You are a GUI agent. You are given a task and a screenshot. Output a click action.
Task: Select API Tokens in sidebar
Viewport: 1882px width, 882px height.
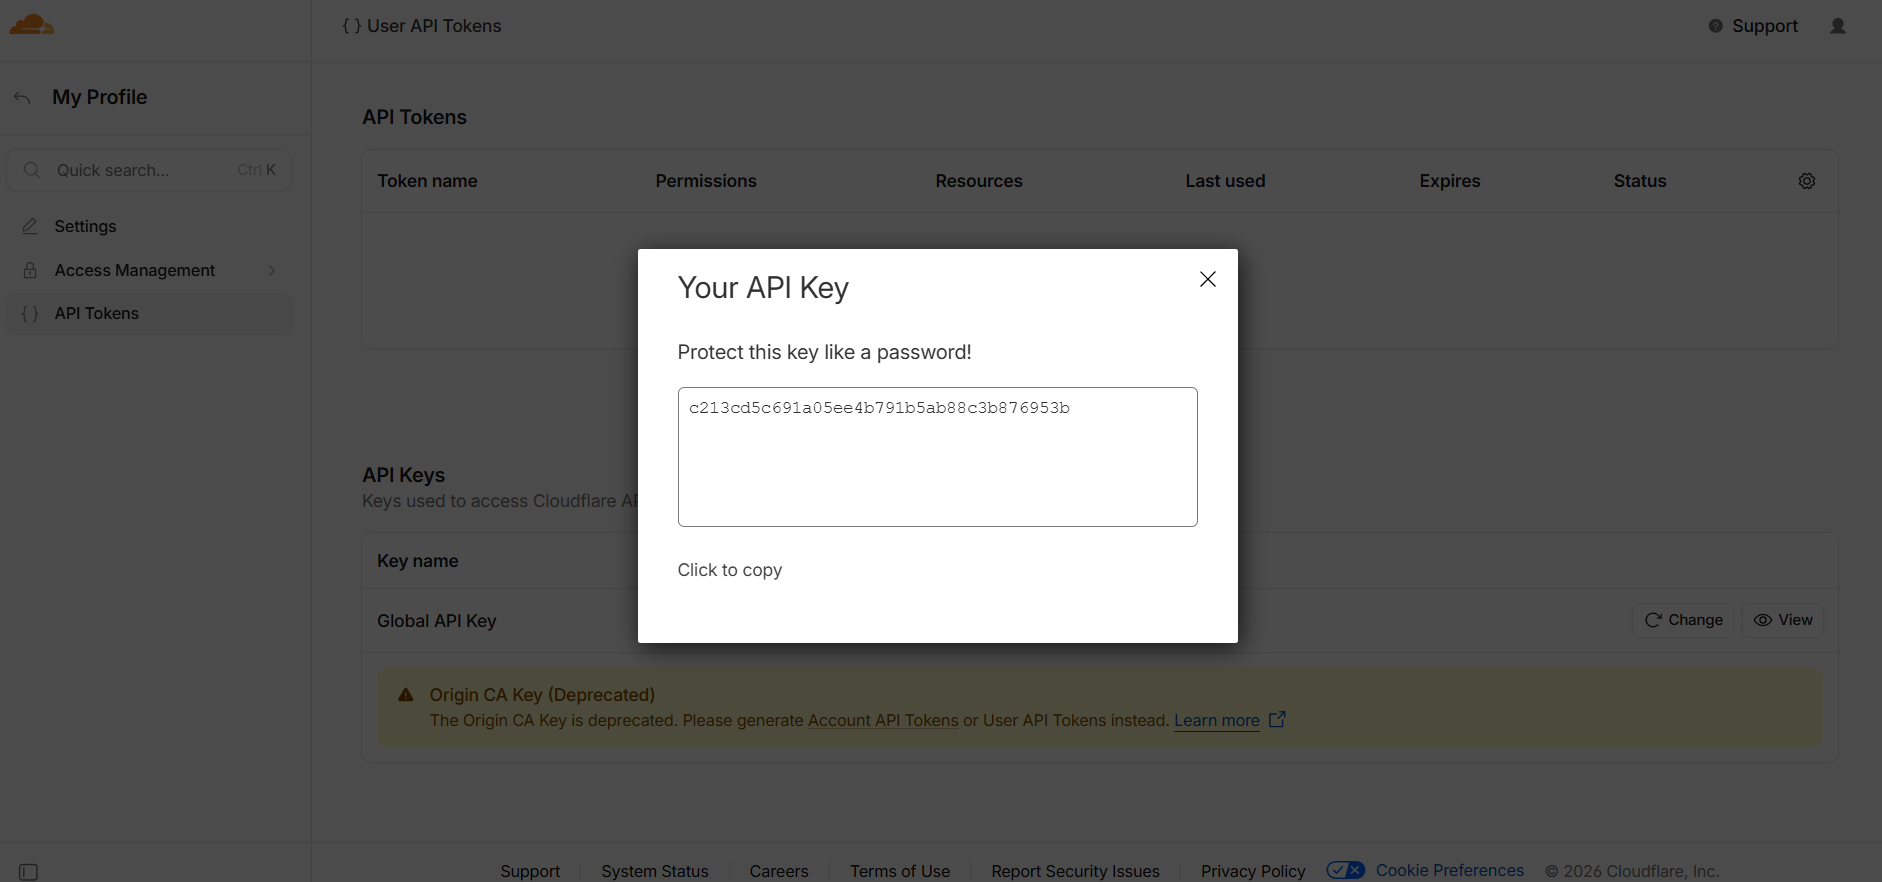(x=150, y=313)
